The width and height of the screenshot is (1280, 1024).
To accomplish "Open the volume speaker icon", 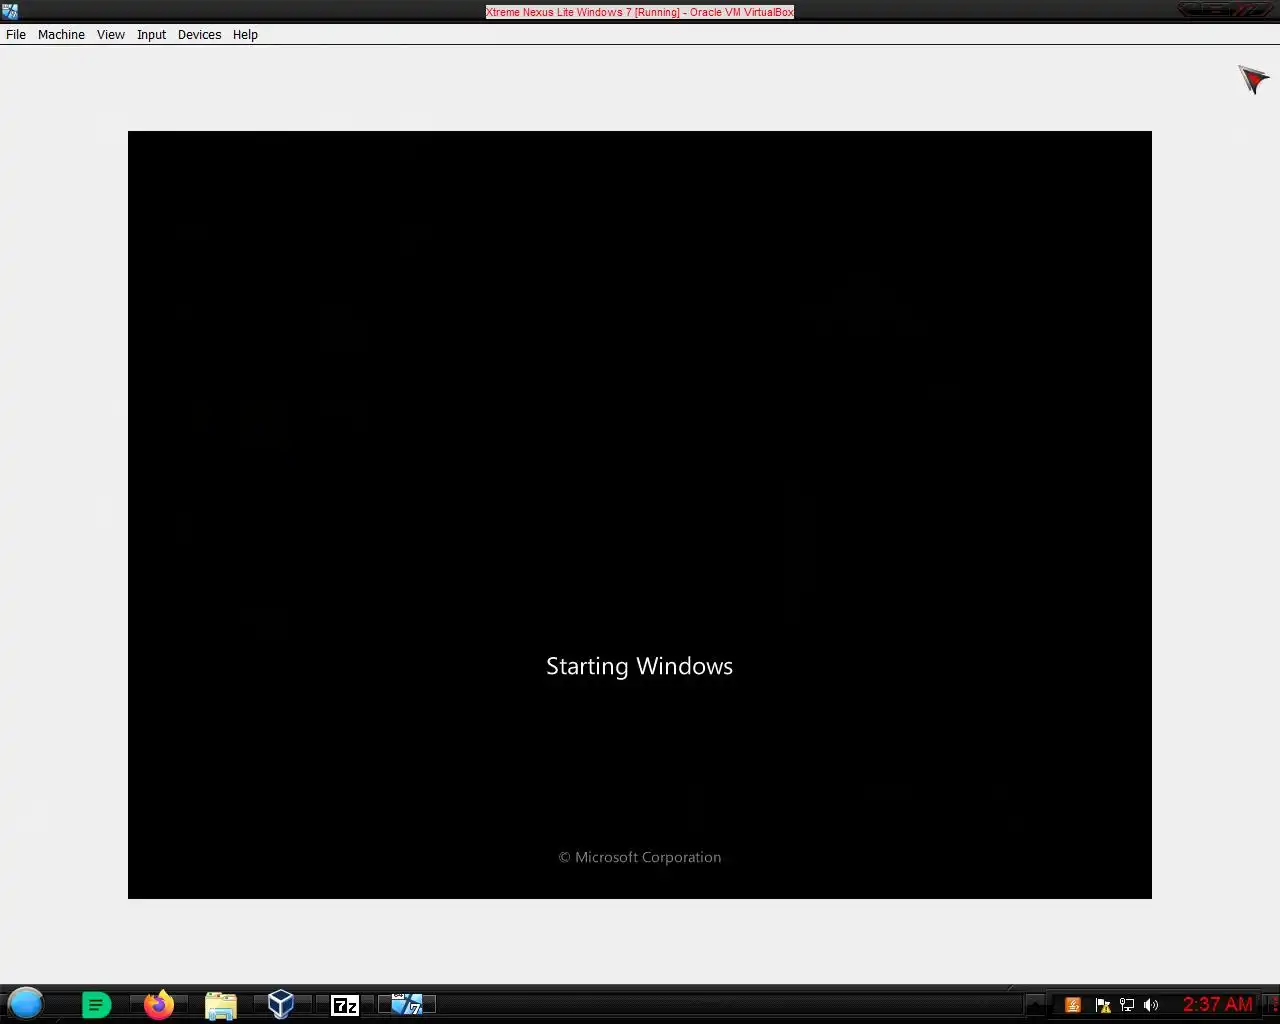I will click(x=1151, y=1005).
